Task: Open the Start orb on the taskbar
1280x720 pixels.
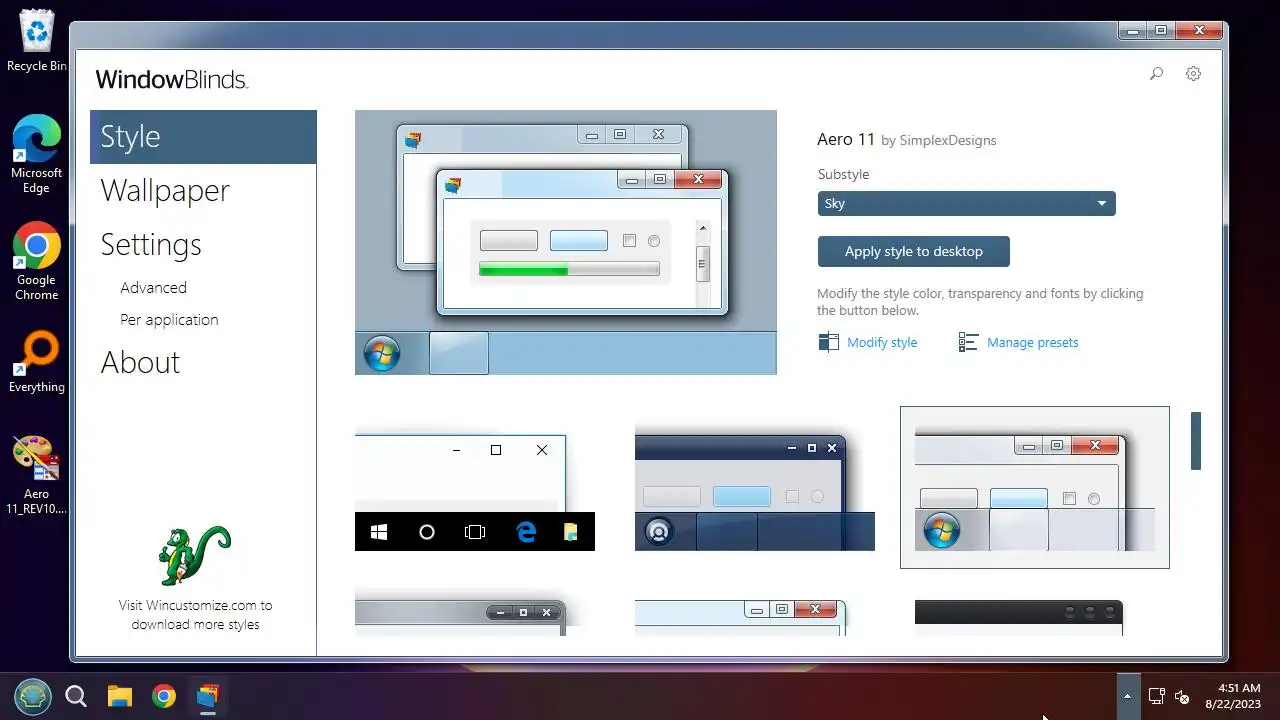Action: [x=33, y=696]
